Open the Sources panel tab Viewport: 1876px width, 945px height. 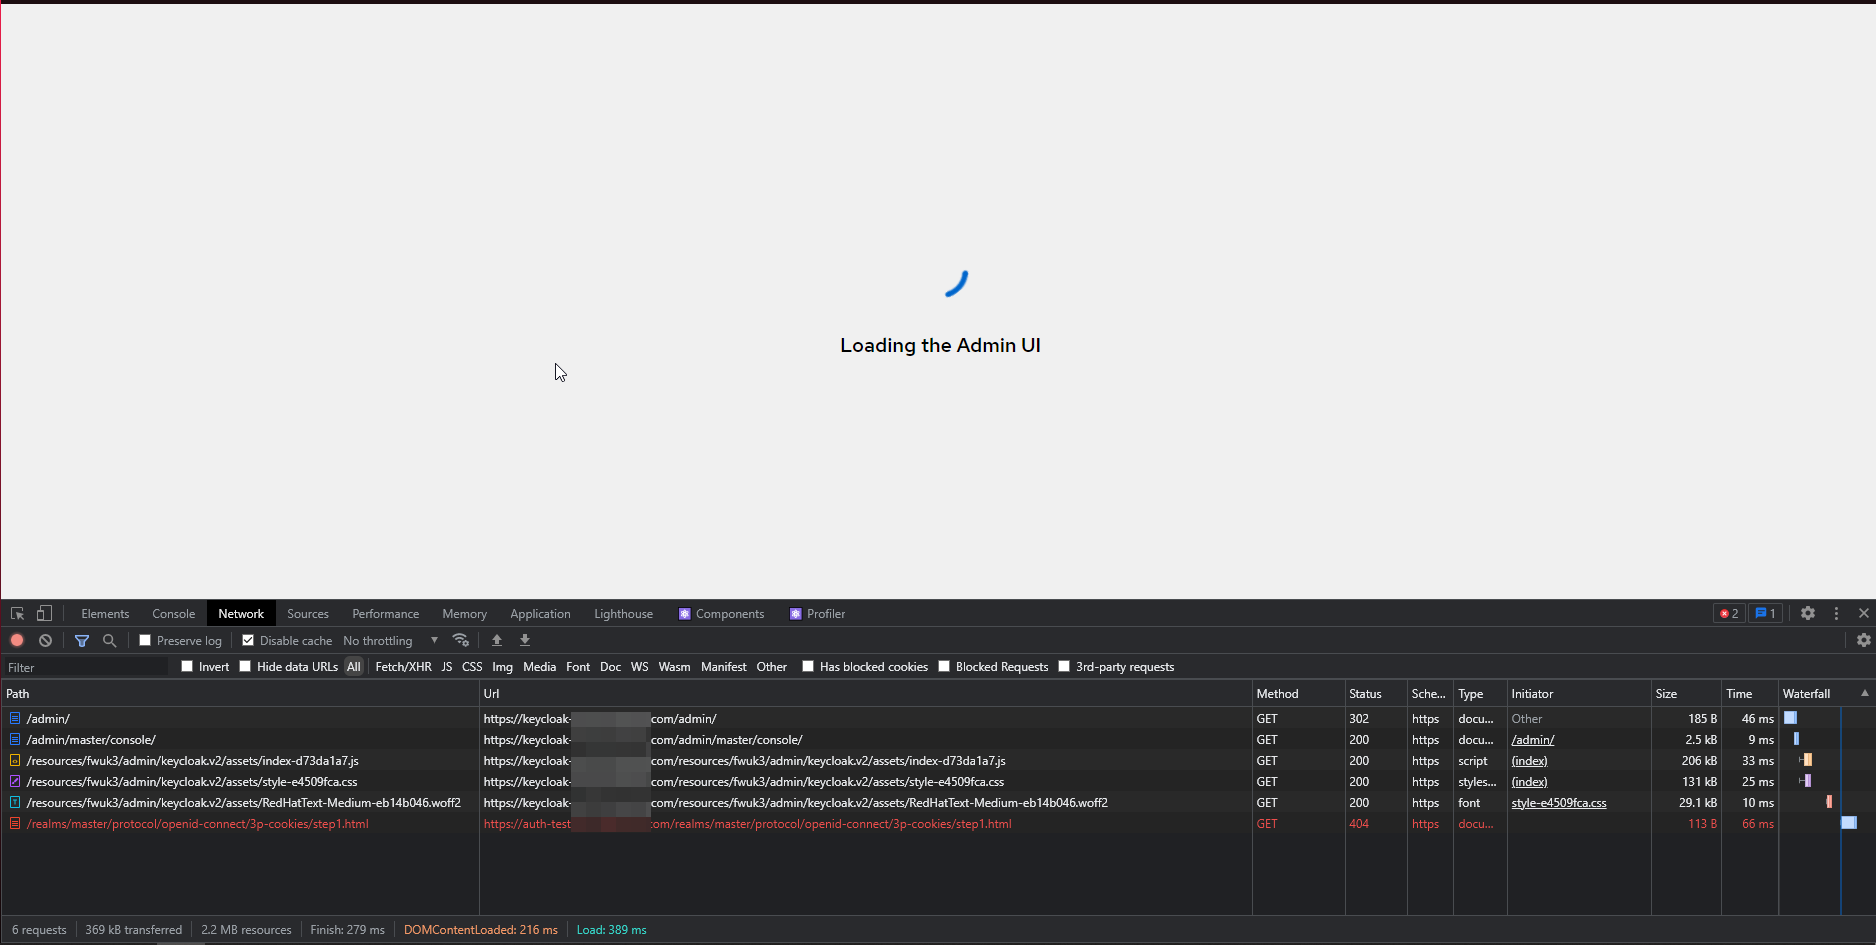(308, 613)
